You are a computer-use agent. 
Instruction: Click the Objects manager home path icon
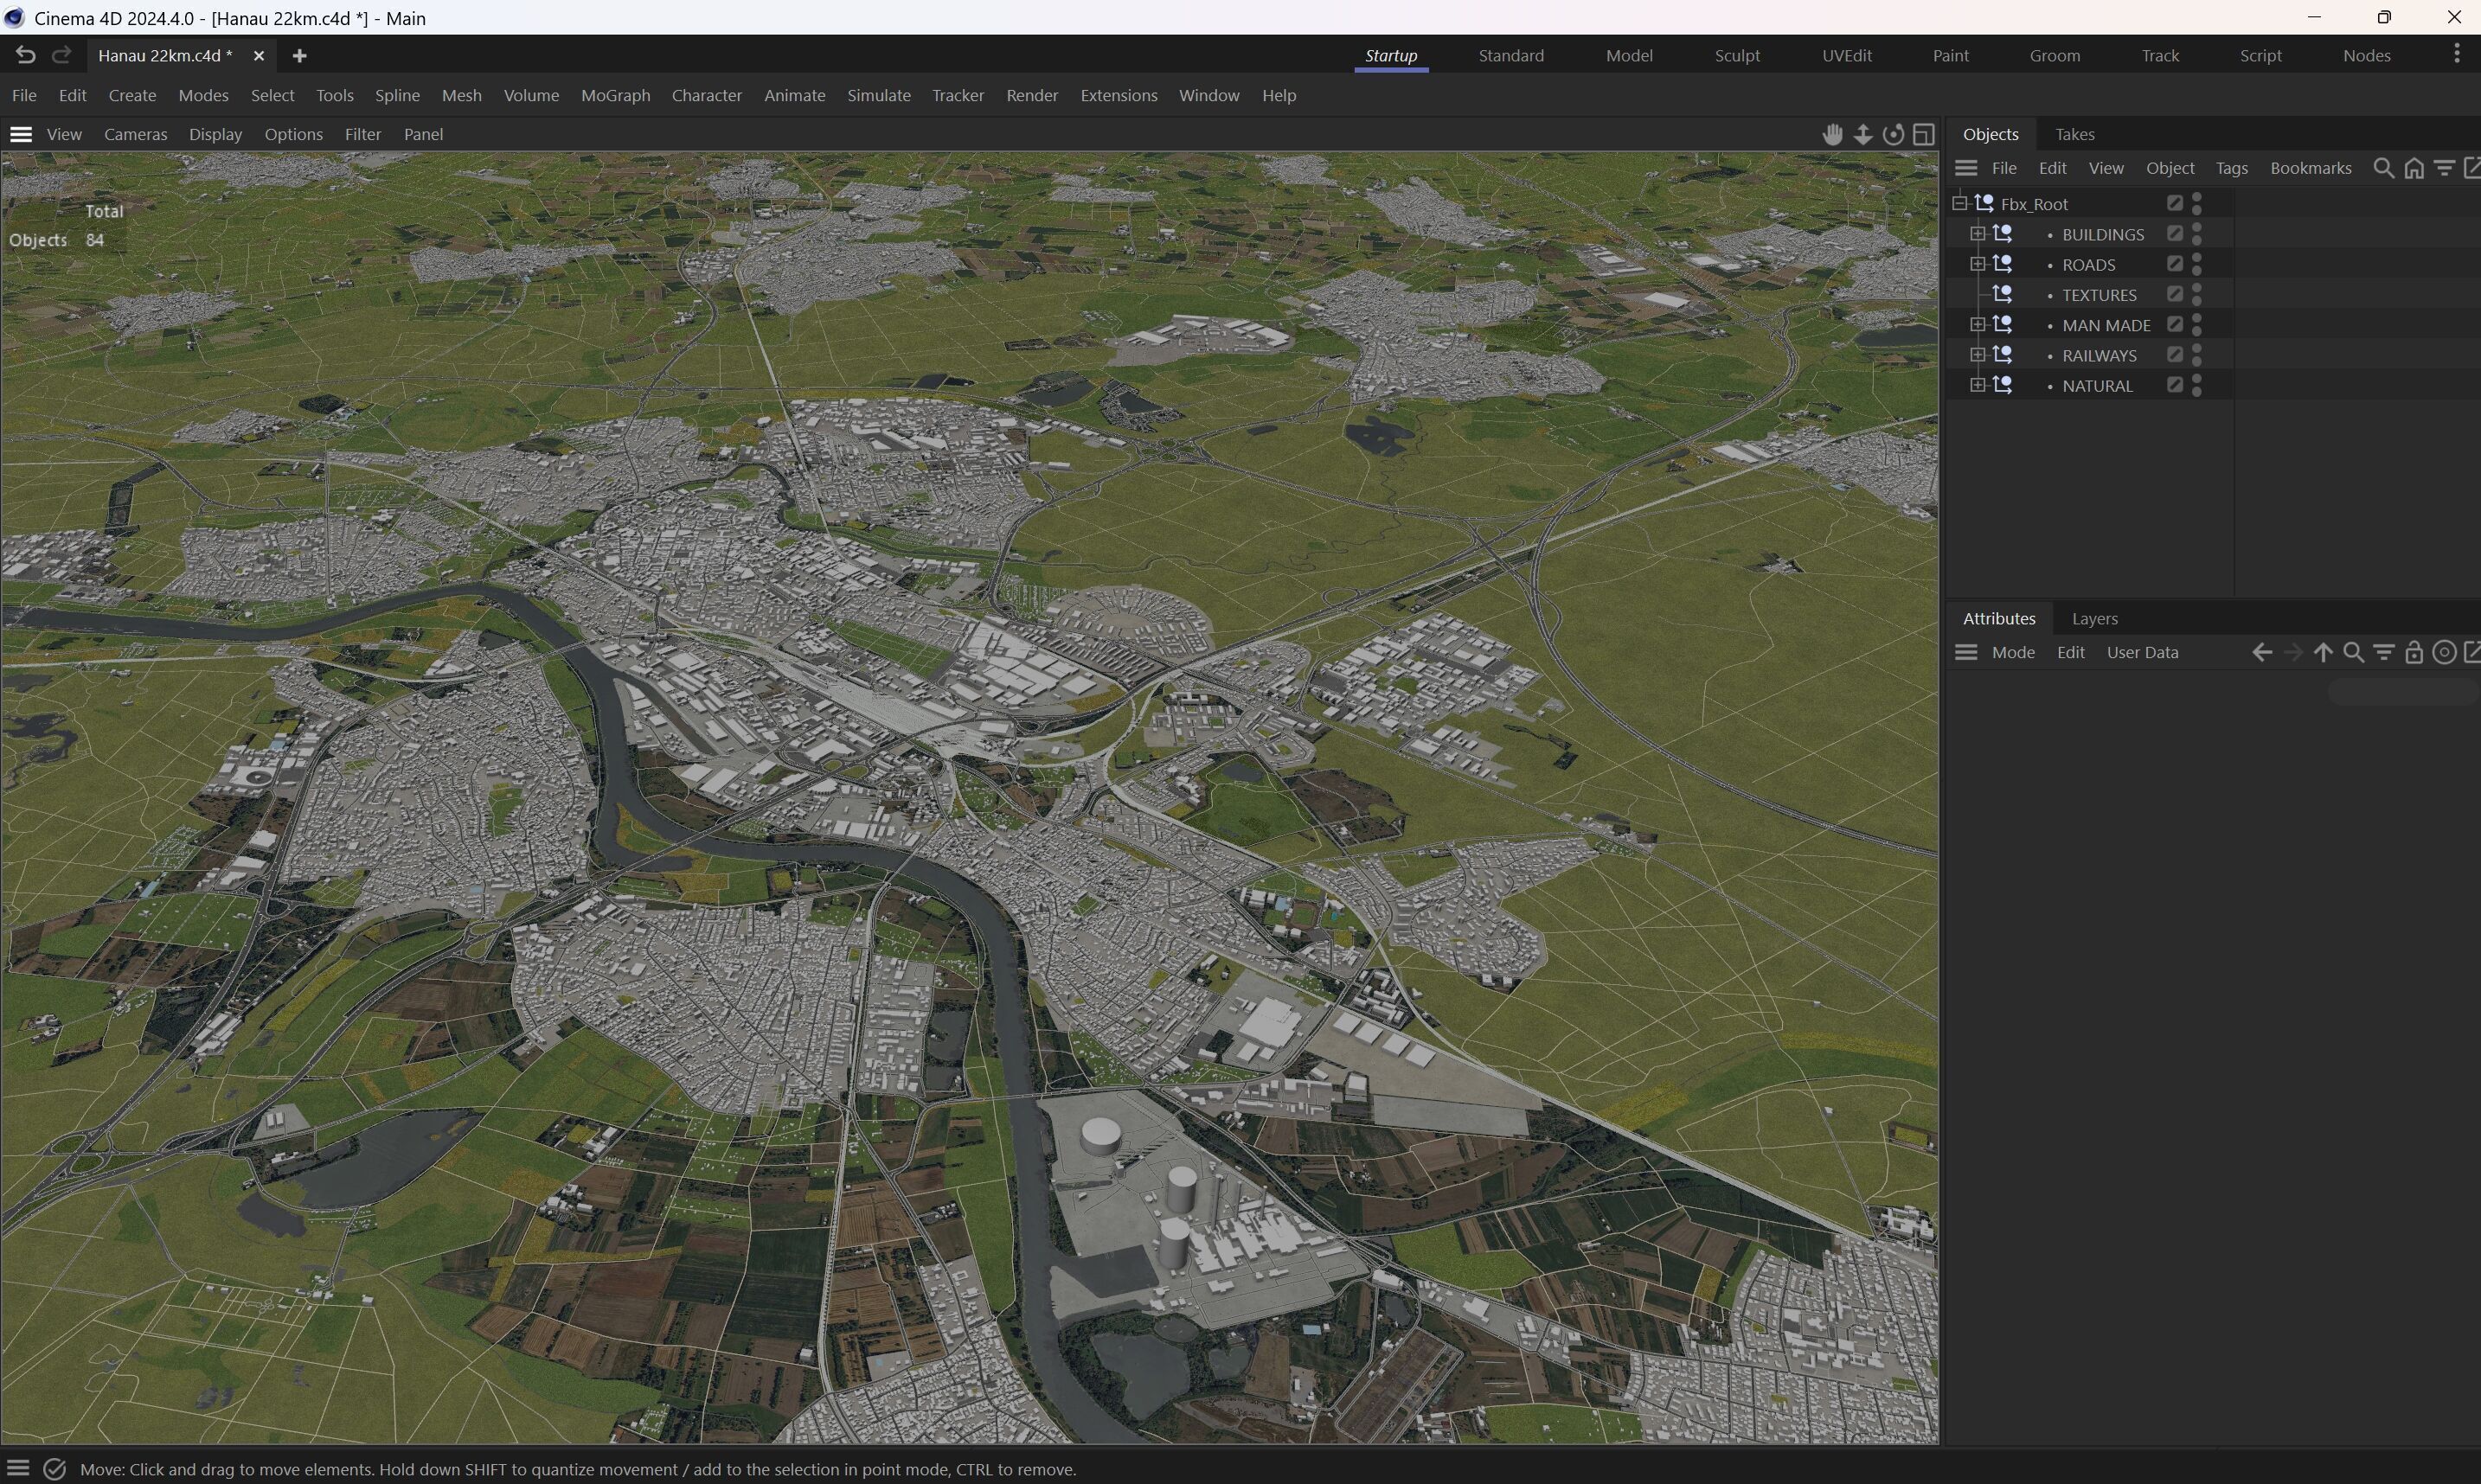click(2414, 168)
